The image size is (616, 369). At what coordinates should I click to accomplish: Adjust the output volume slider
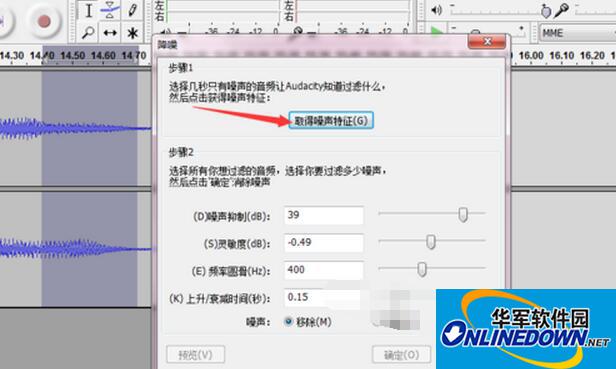click(501, 11)
